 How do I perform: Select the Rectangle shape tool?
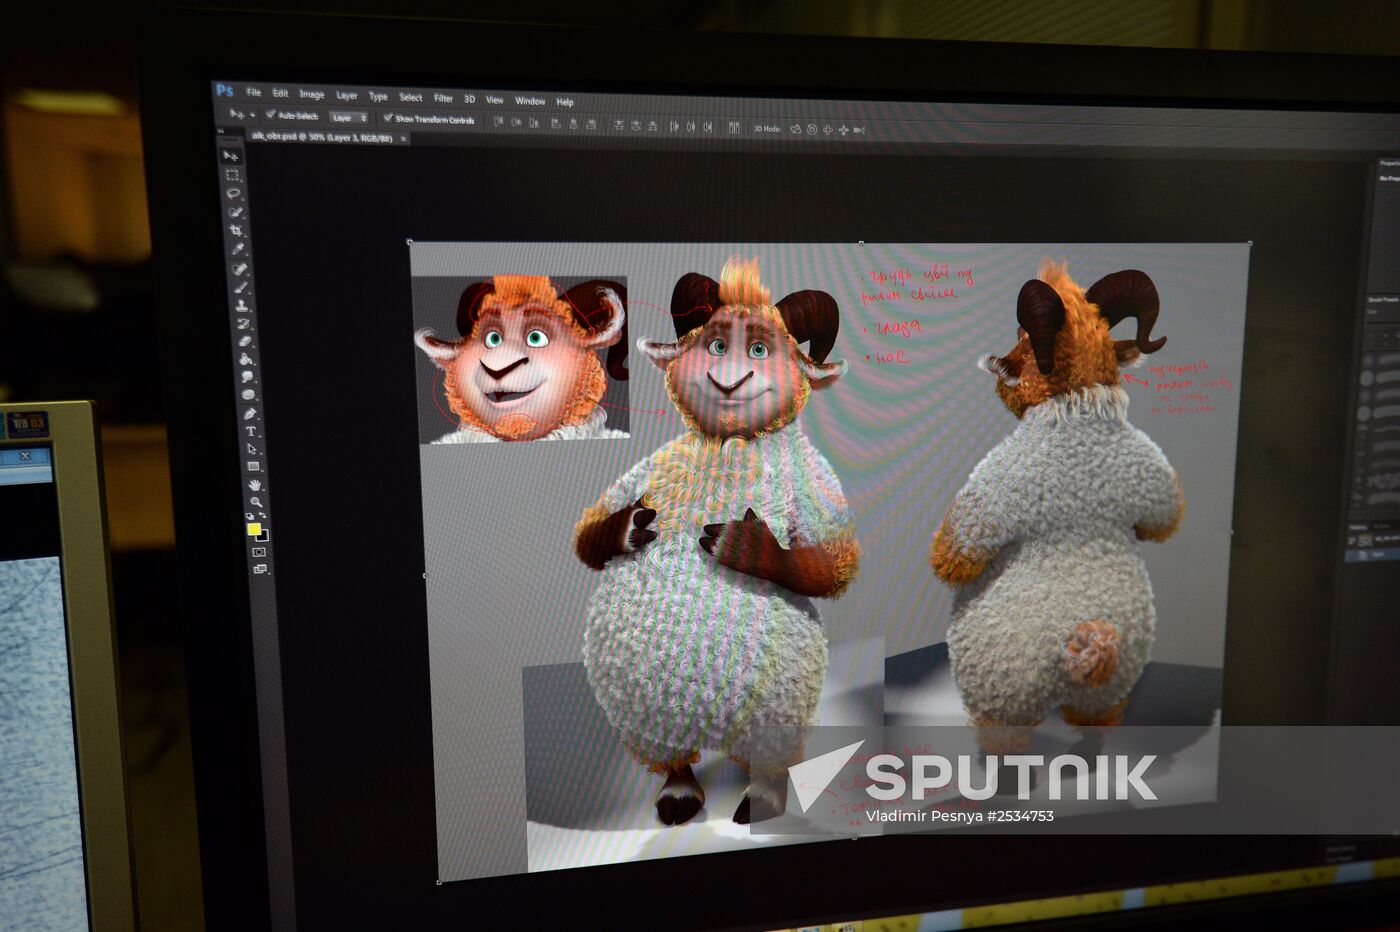click(253, 466)
